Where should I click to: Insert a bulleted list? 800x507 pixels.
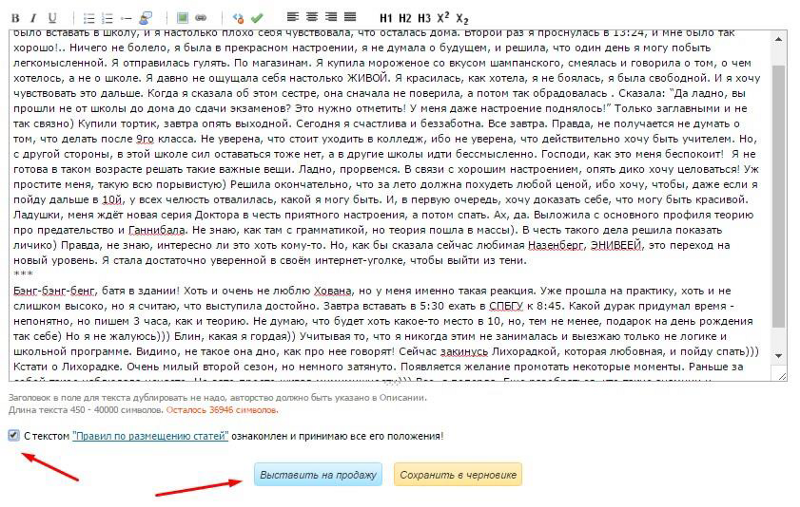[x=88, y=18]
